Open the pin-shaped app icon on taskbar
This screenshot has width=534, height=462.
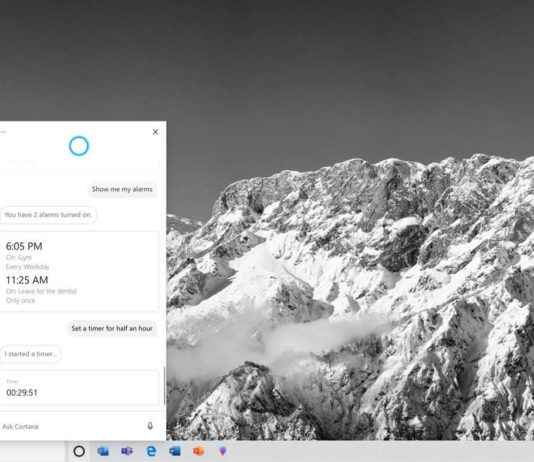(223, 451)
